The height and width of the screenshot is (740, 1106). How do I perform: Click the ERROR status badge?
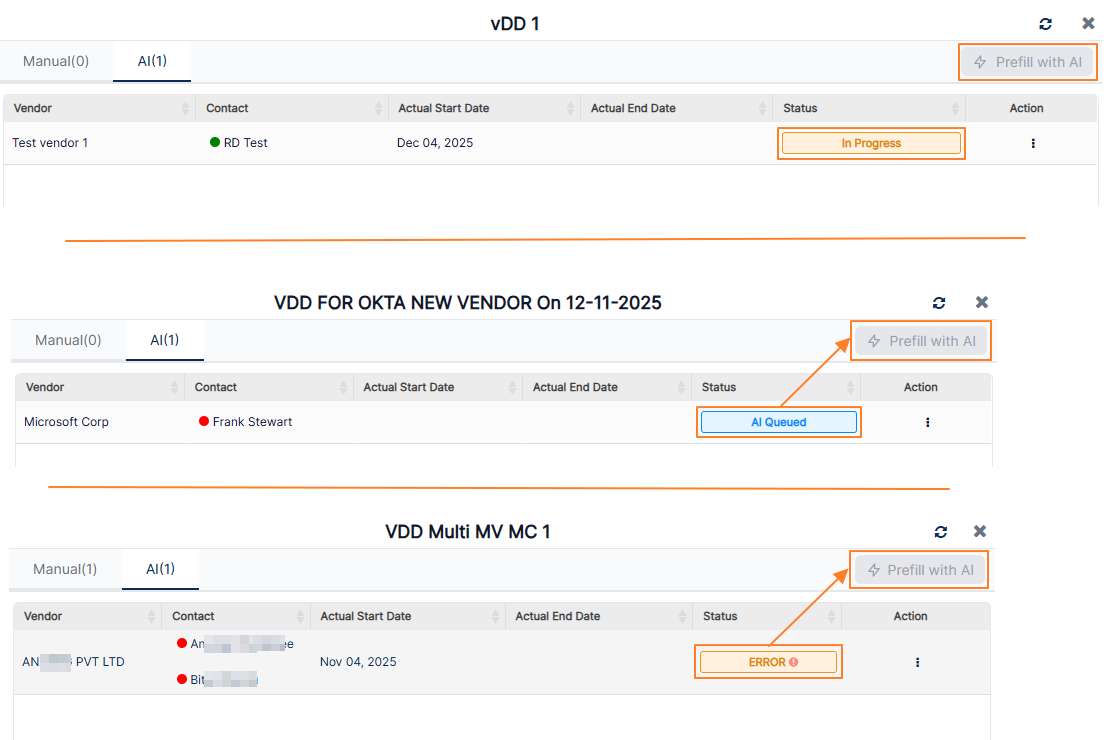pyautogui.click(x=768, y=662)
